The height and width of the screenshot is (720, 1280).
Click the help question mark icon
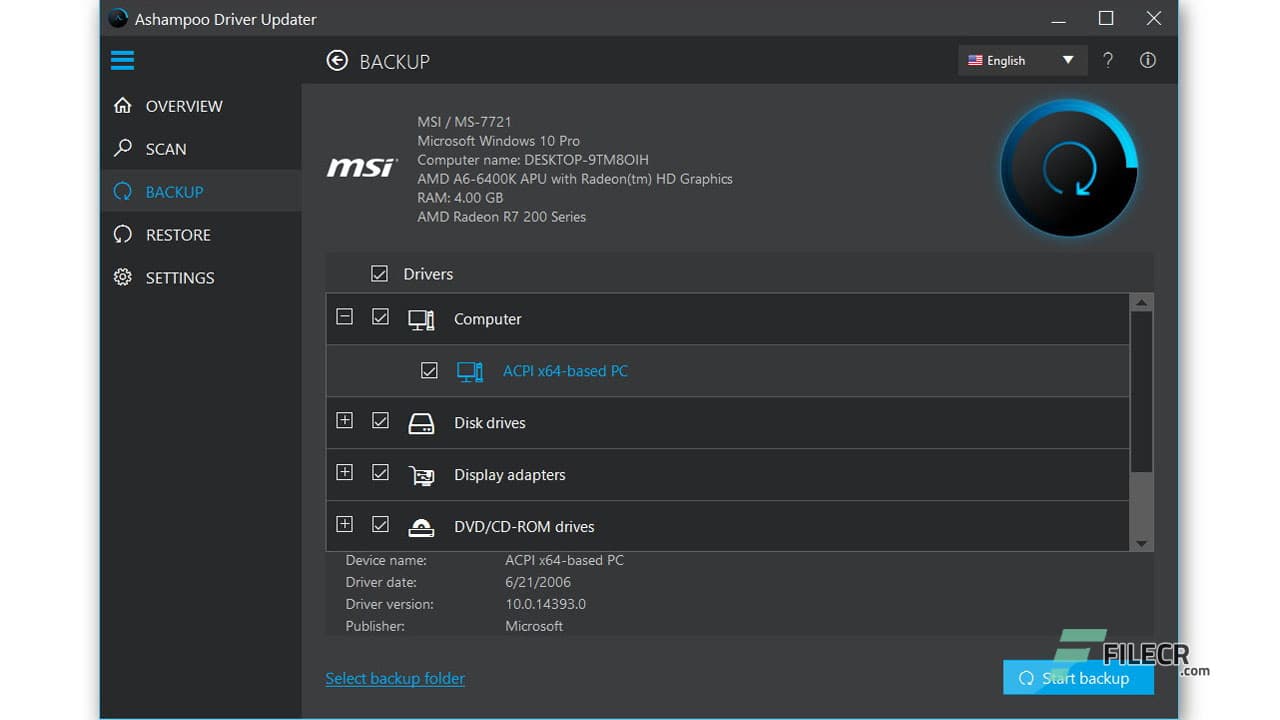tap(1107, 60)
